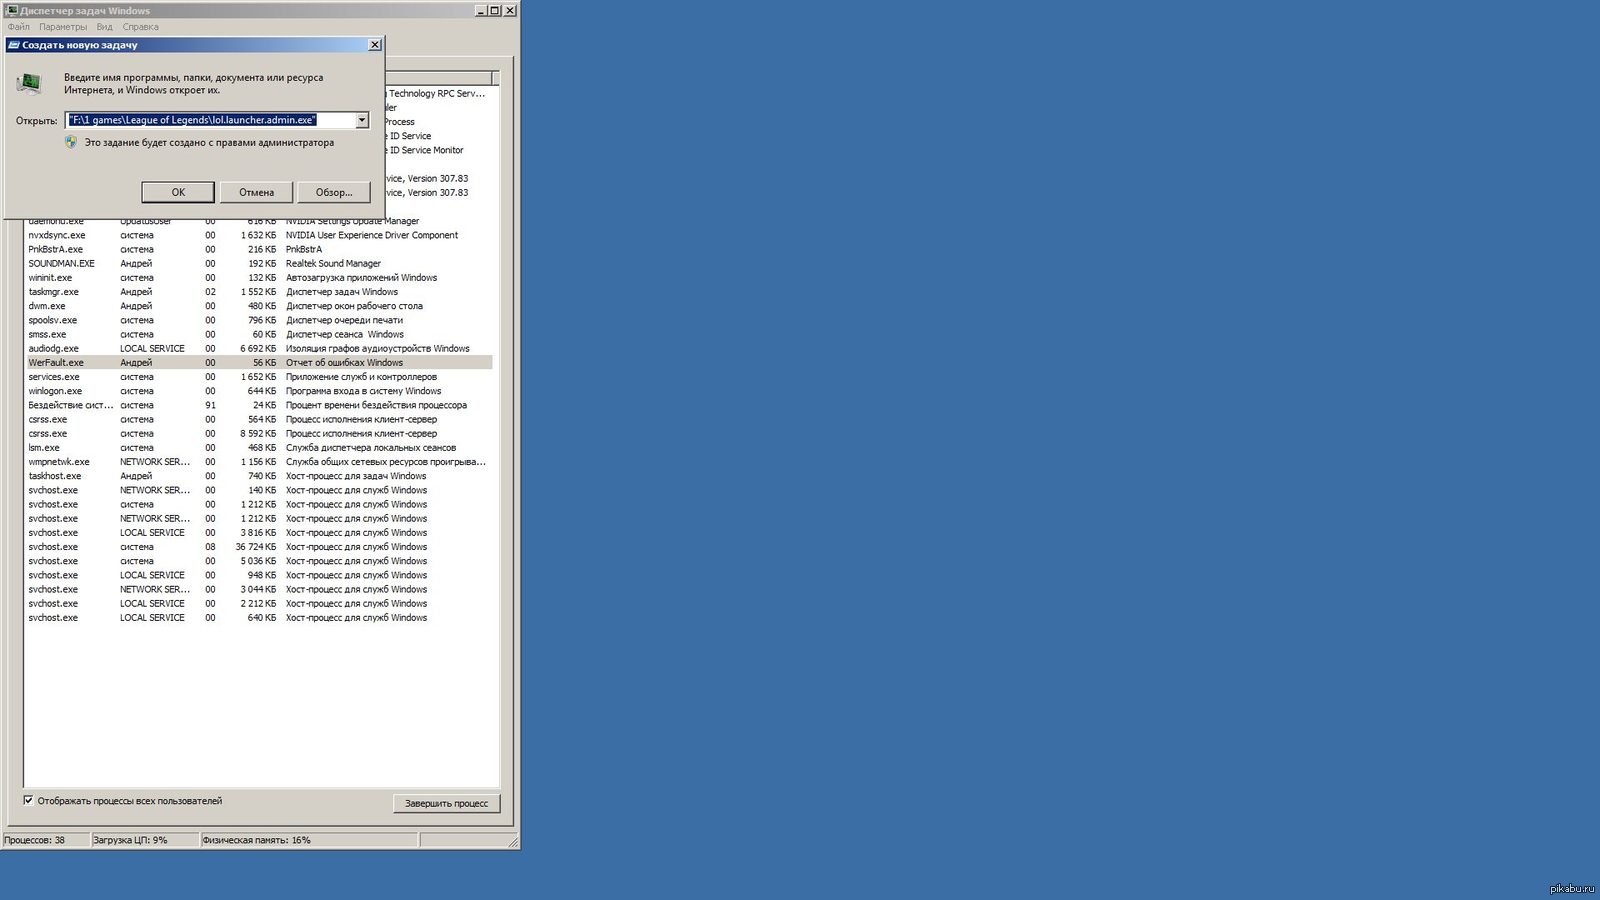Click the Task Manager title bar icon

[x=12, y=11]
